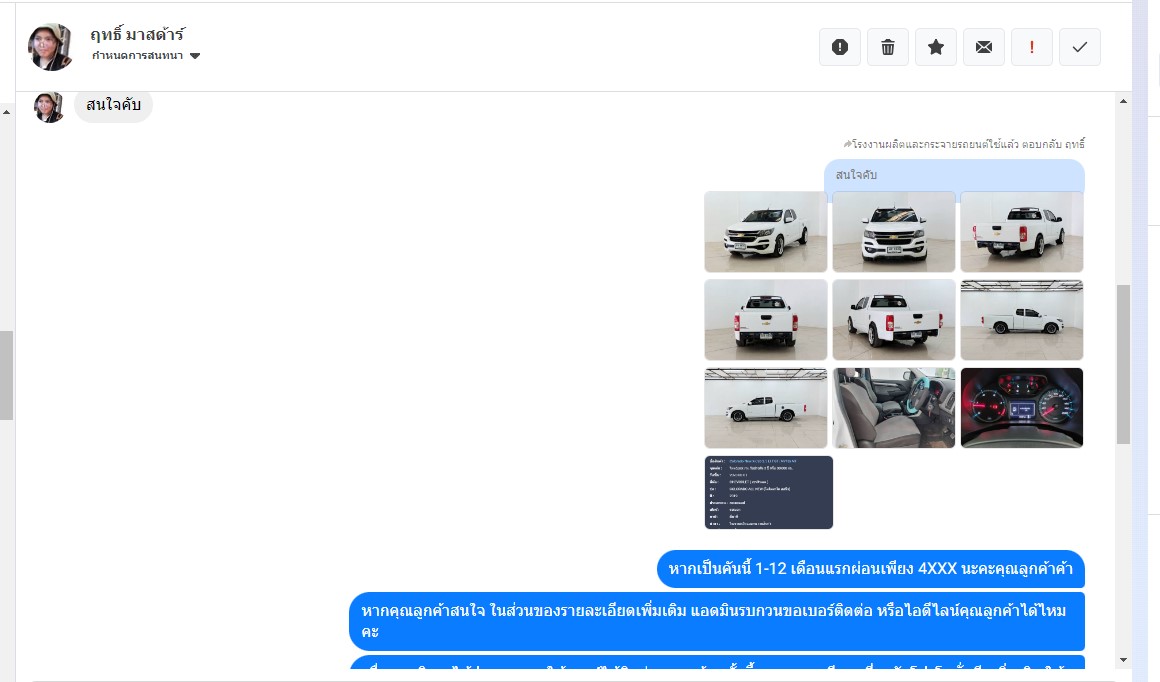Open กำหนดการสนทนา dropdown under name
The width and height of the screenshot is (1160, 682).
click(x=146, y=55)
